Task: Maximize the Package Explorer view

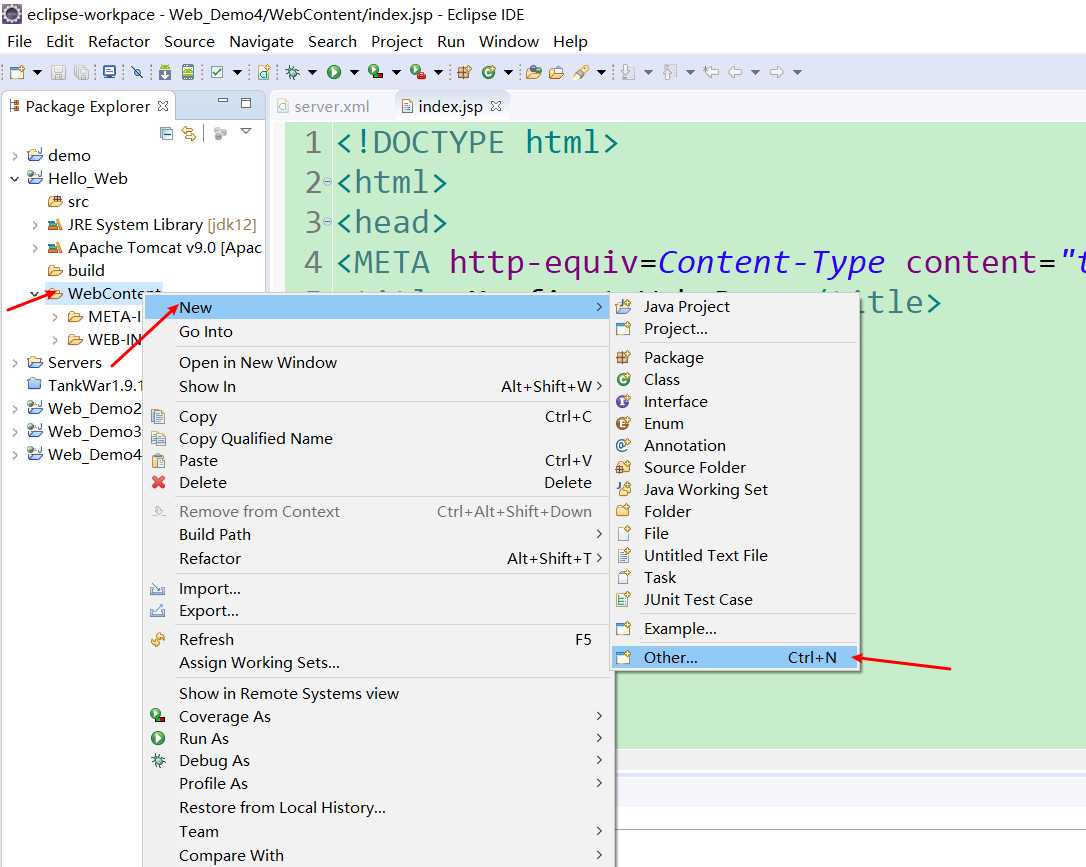Action: coord(246,103)
